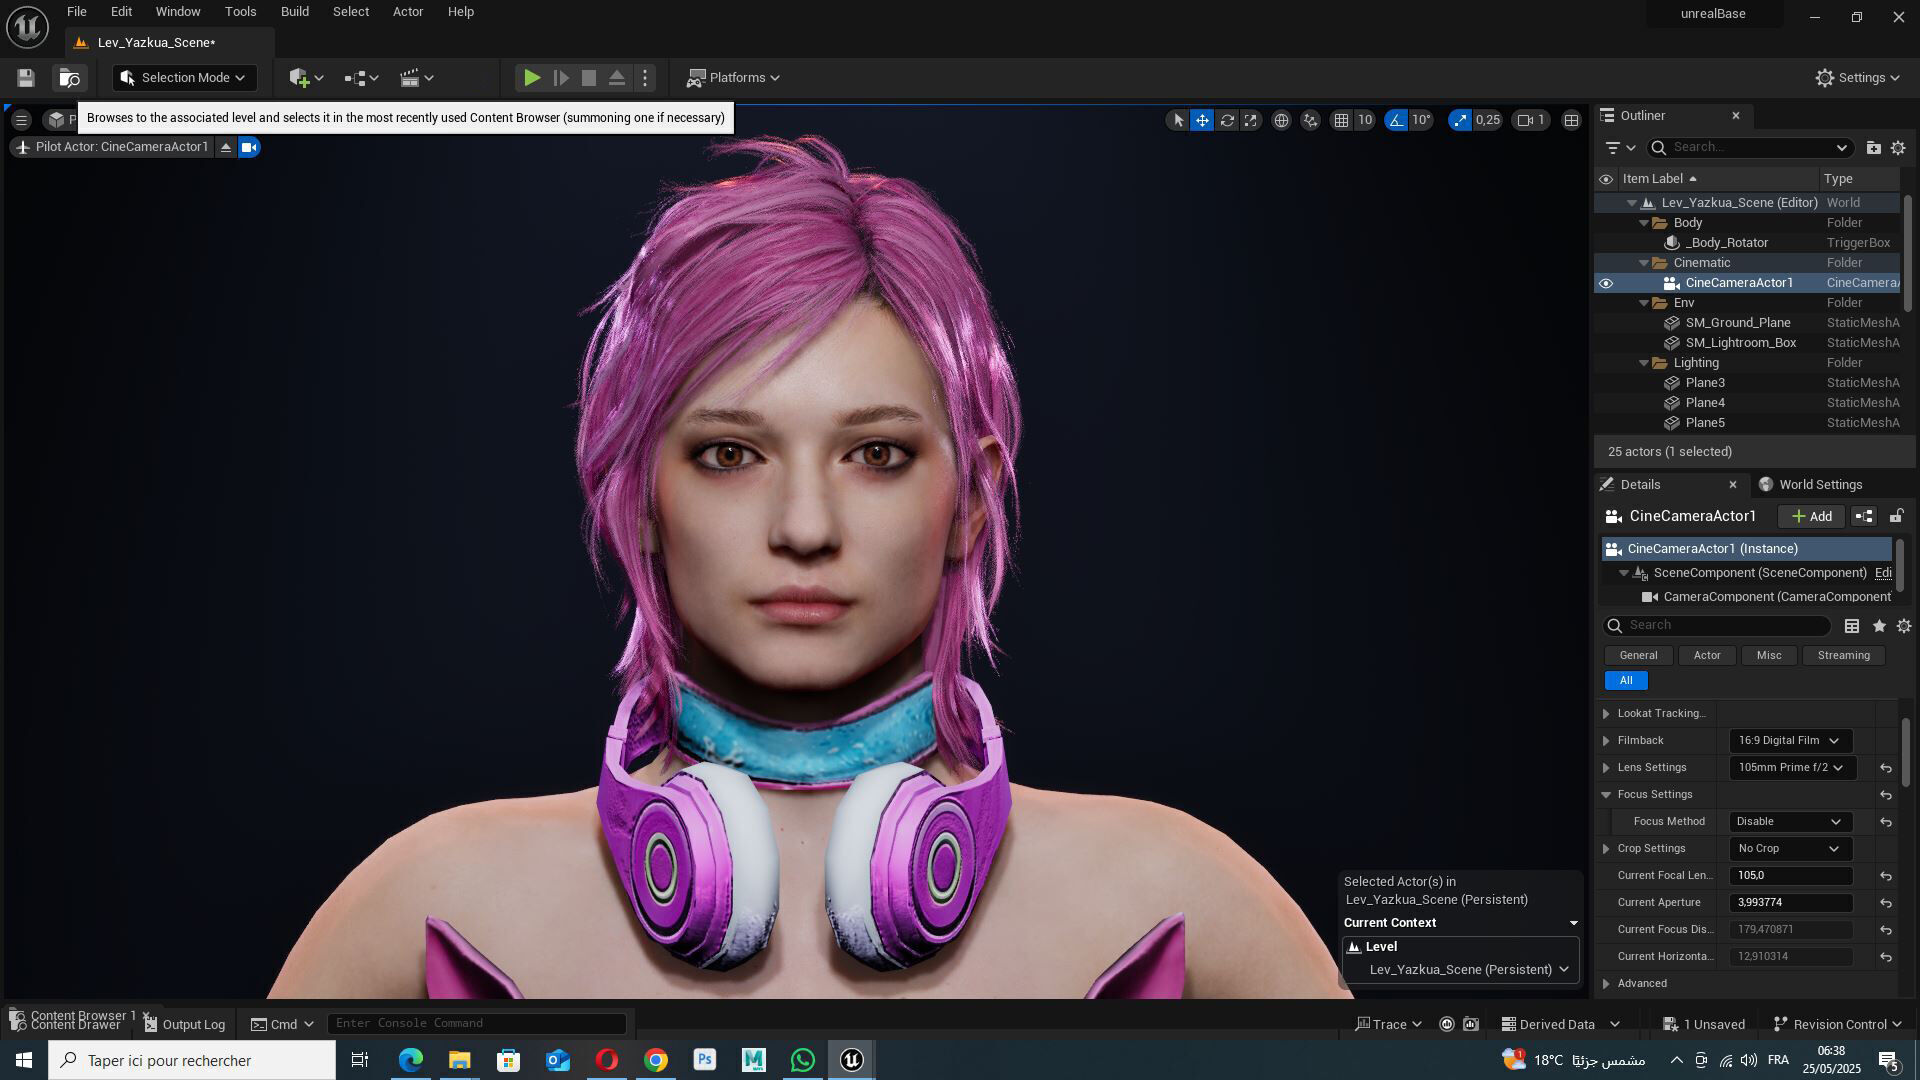
Task: Save the current level icon
Action: pos(26,78)
